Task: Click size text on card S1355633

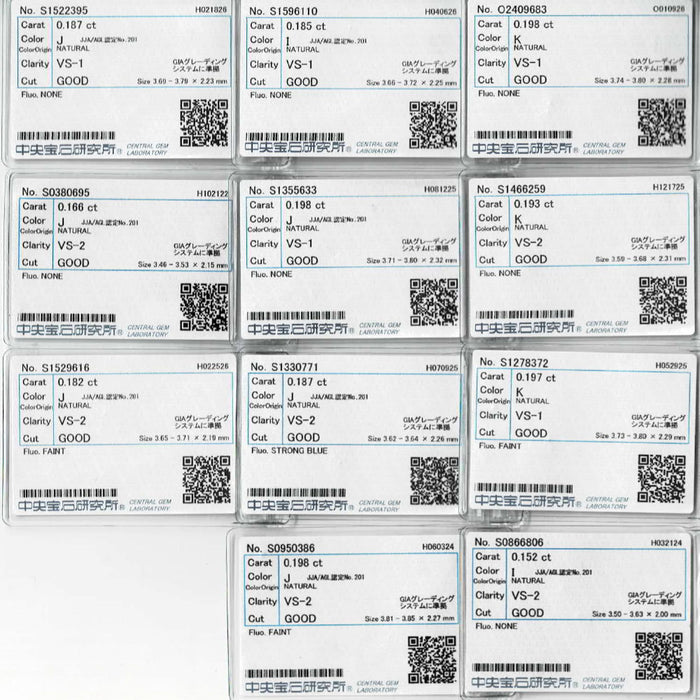Action: pos(412,260)
